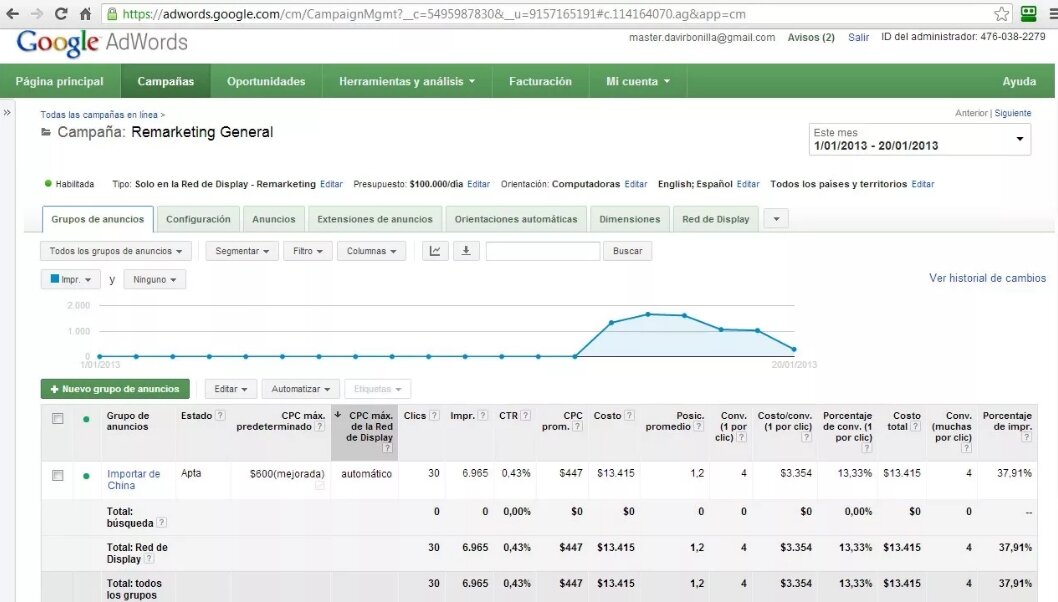This screenshot has width=1058, height=602.
Task: Open the Impr. metric dropdown
Action: coord(71,279)
